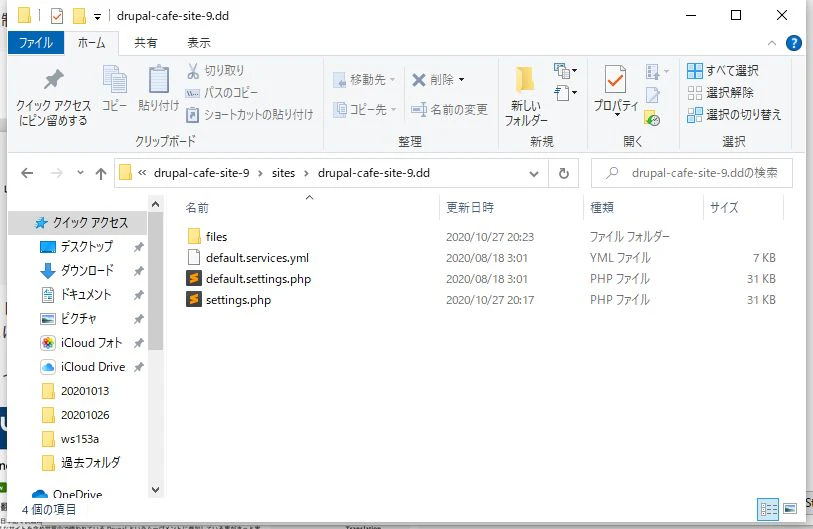Switch to the View (表示) tab
This screenshot has height=529, width=813.
pyautogui.click(x=199, y=43)
